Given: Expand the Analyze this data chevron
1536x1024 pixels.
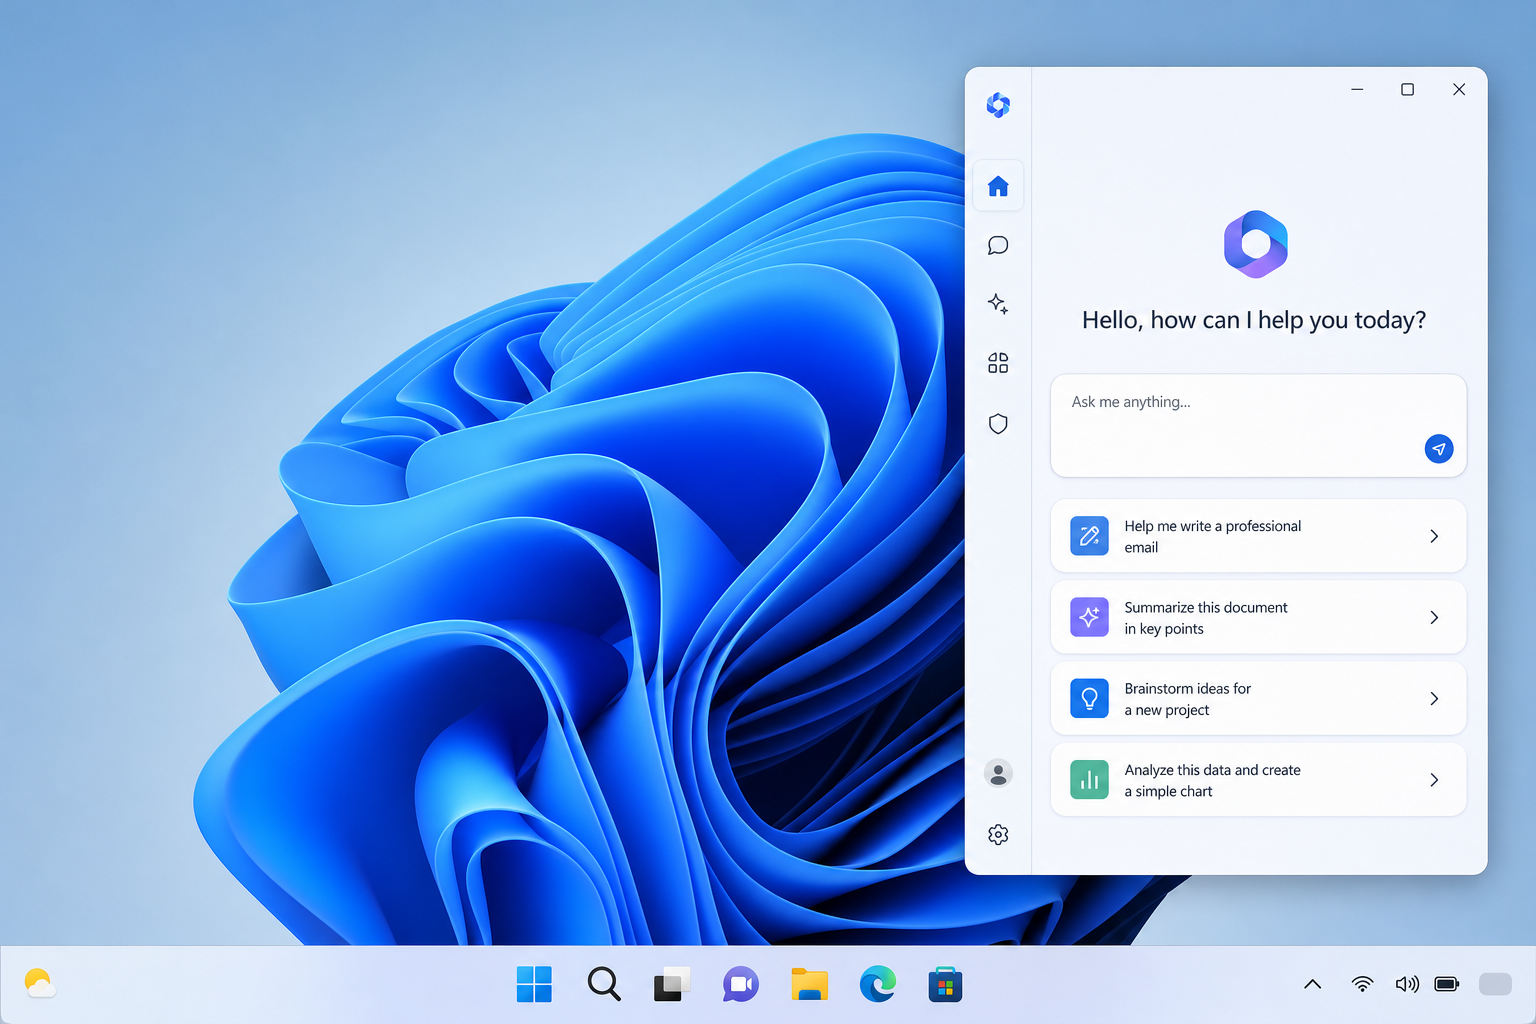Looking at the screenshot, I should (x=1434, y=780).
